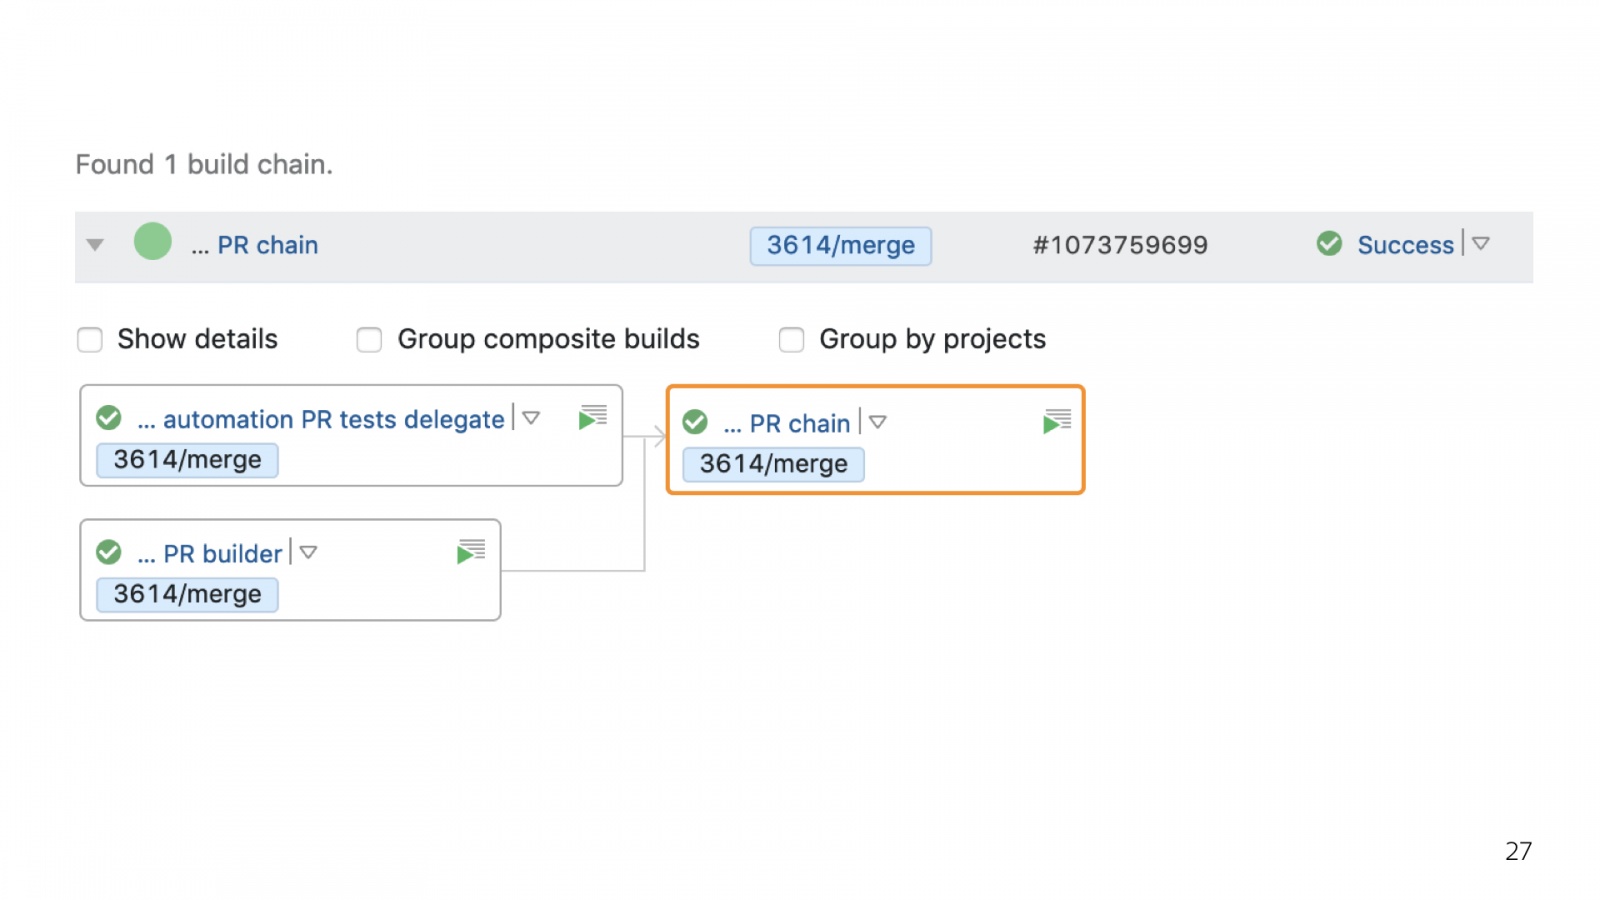The image size is (1600, 900).
Task: Expand the dropdown arrow next to Success
Action: pyautogui.click(x=1481, y=243)
